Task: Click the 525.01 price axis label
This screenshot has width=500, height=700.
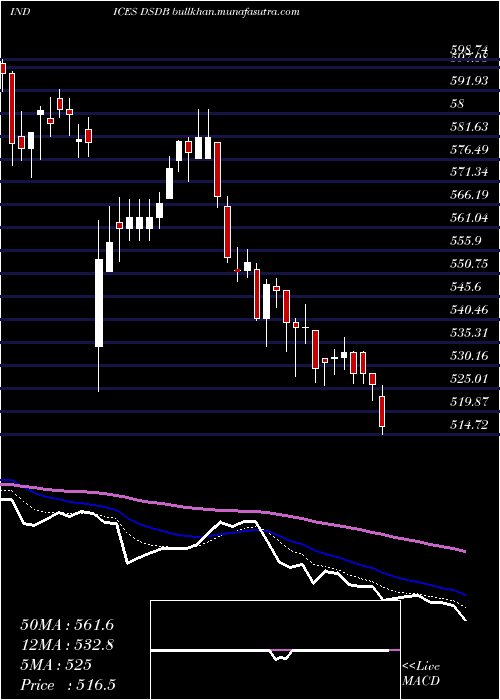Action: (x=469, y=379)
